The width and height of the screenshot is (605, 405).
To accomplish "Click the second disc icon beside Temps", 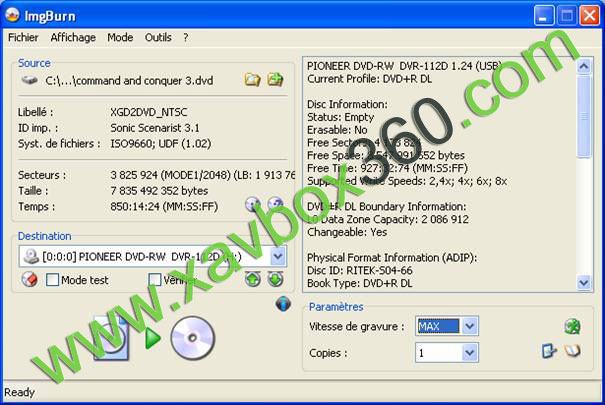I will [x=275, y=204].
